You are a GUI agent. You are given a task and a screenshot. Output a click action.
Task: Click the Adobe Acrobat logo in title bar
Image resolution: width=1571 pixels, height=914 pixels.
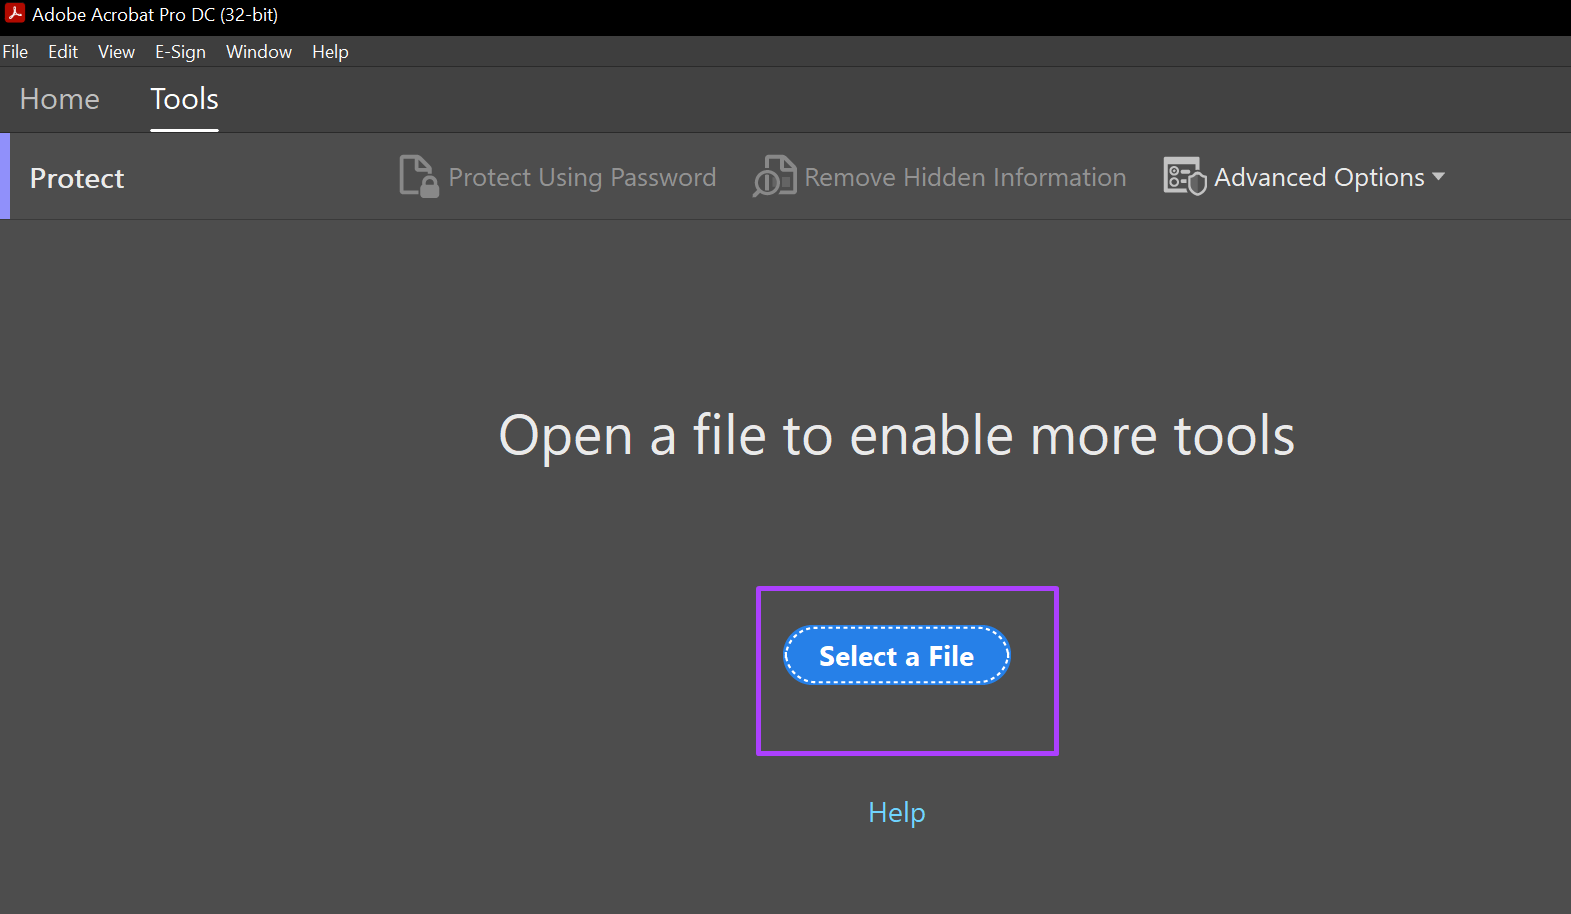point(15,14)
